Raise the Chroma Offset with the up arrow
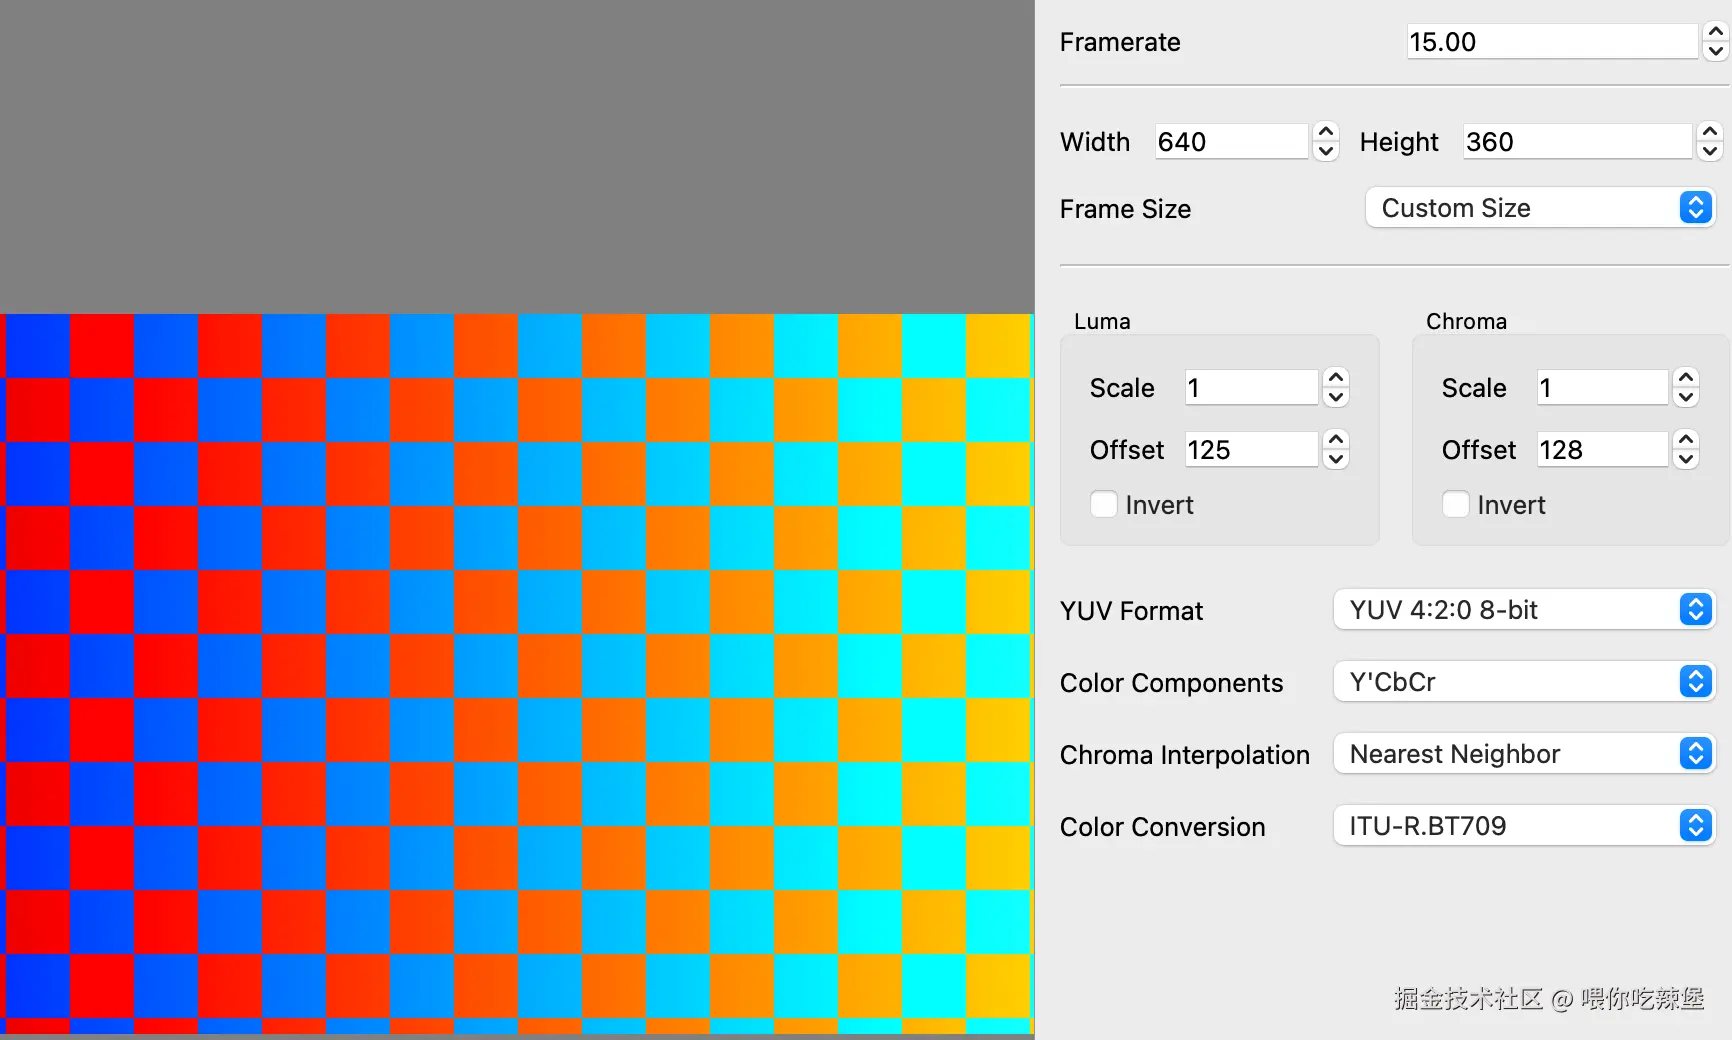This screenshot has width=1732, height=1040. click(x=1686, y=440)
